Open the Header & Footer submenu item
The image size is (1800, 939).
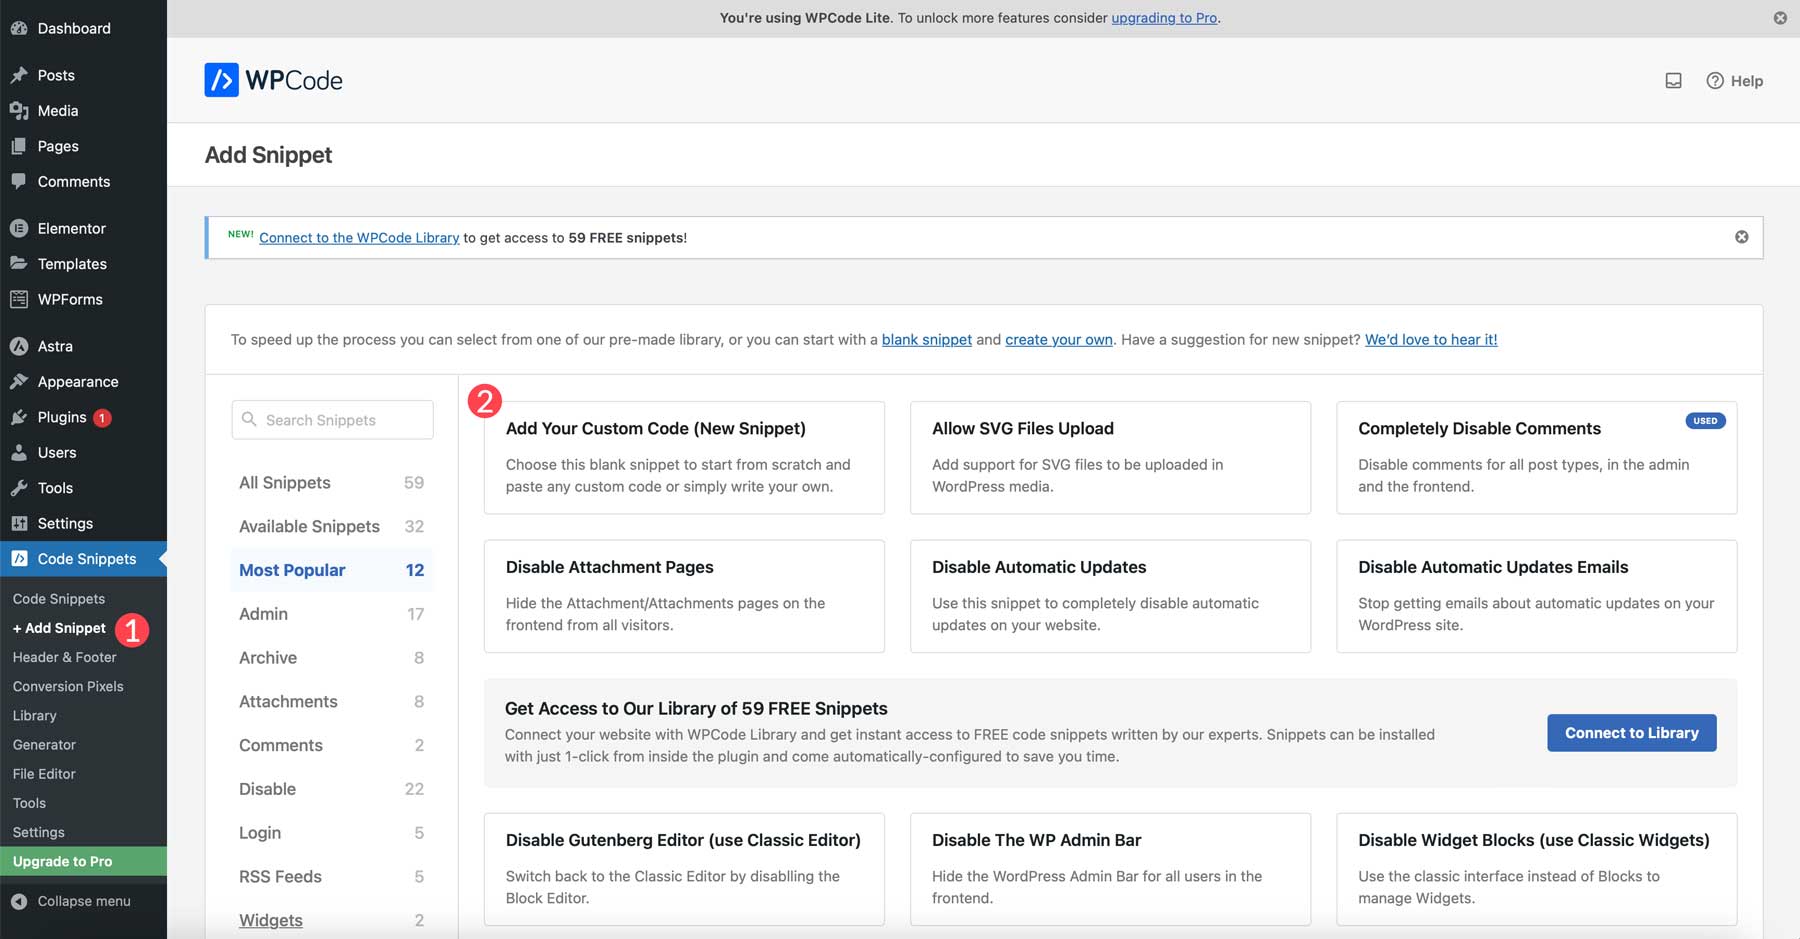tap(64, 657)
